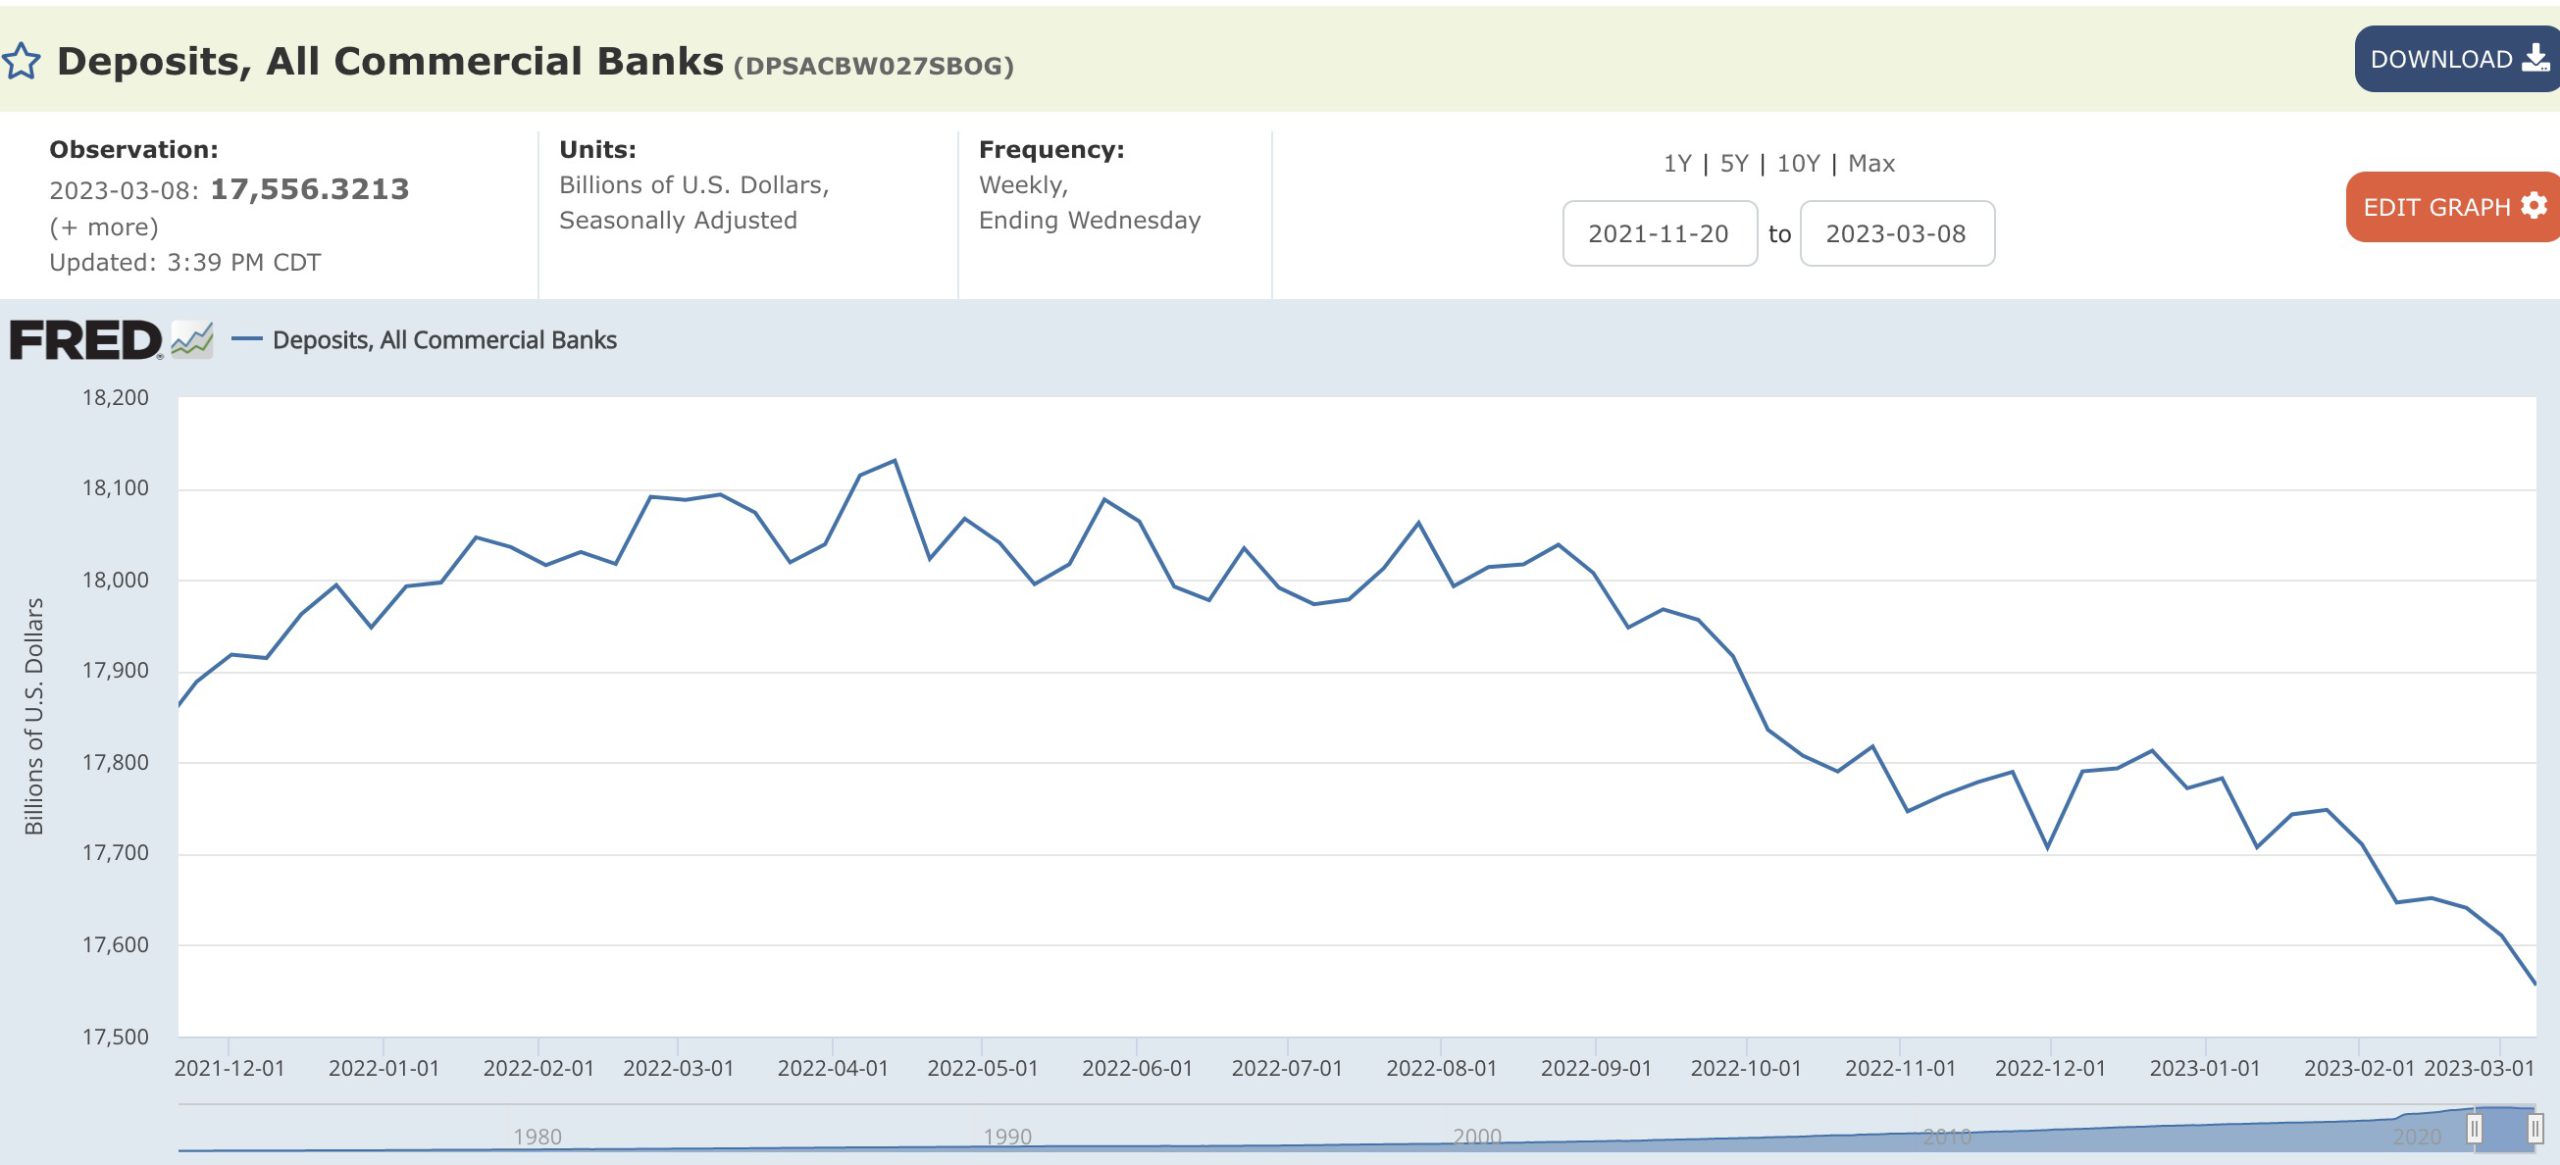Screen dimensions: 2560x1165
Task: Click the chart peak near 2022-04-01
Action: [894, 461]
